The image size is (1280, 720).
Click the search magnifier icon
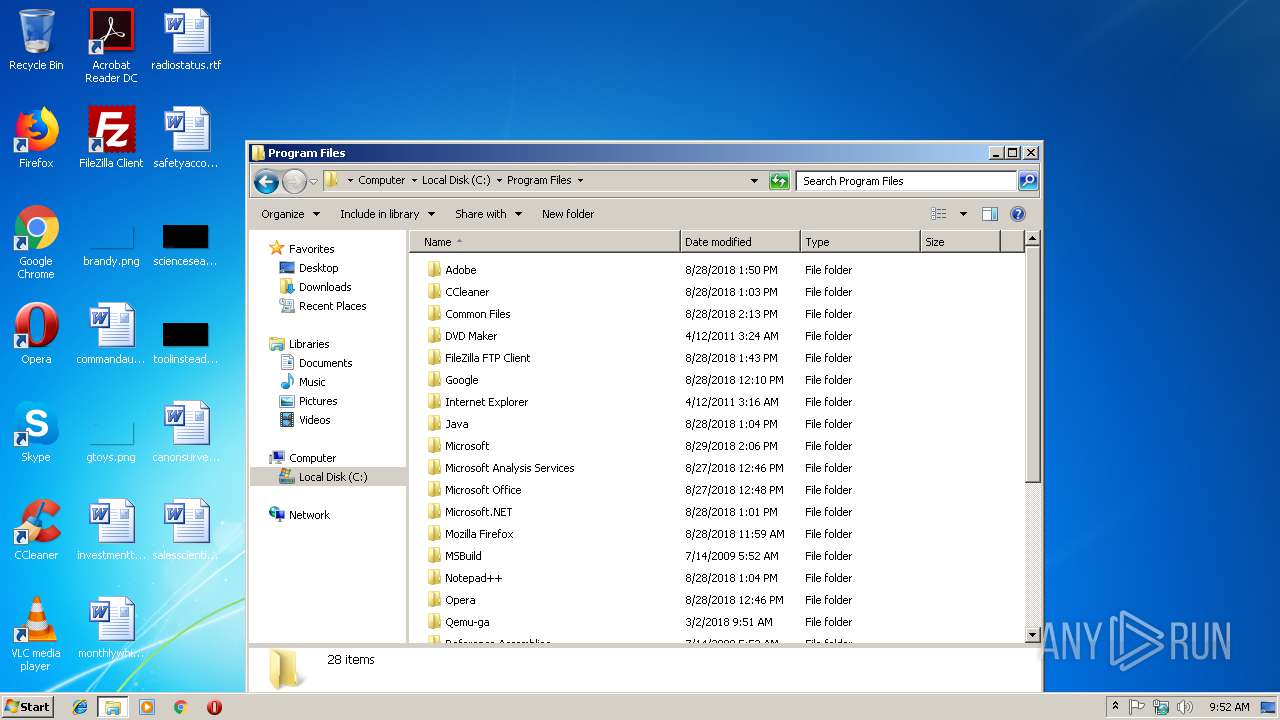[x=1027, y=181]
